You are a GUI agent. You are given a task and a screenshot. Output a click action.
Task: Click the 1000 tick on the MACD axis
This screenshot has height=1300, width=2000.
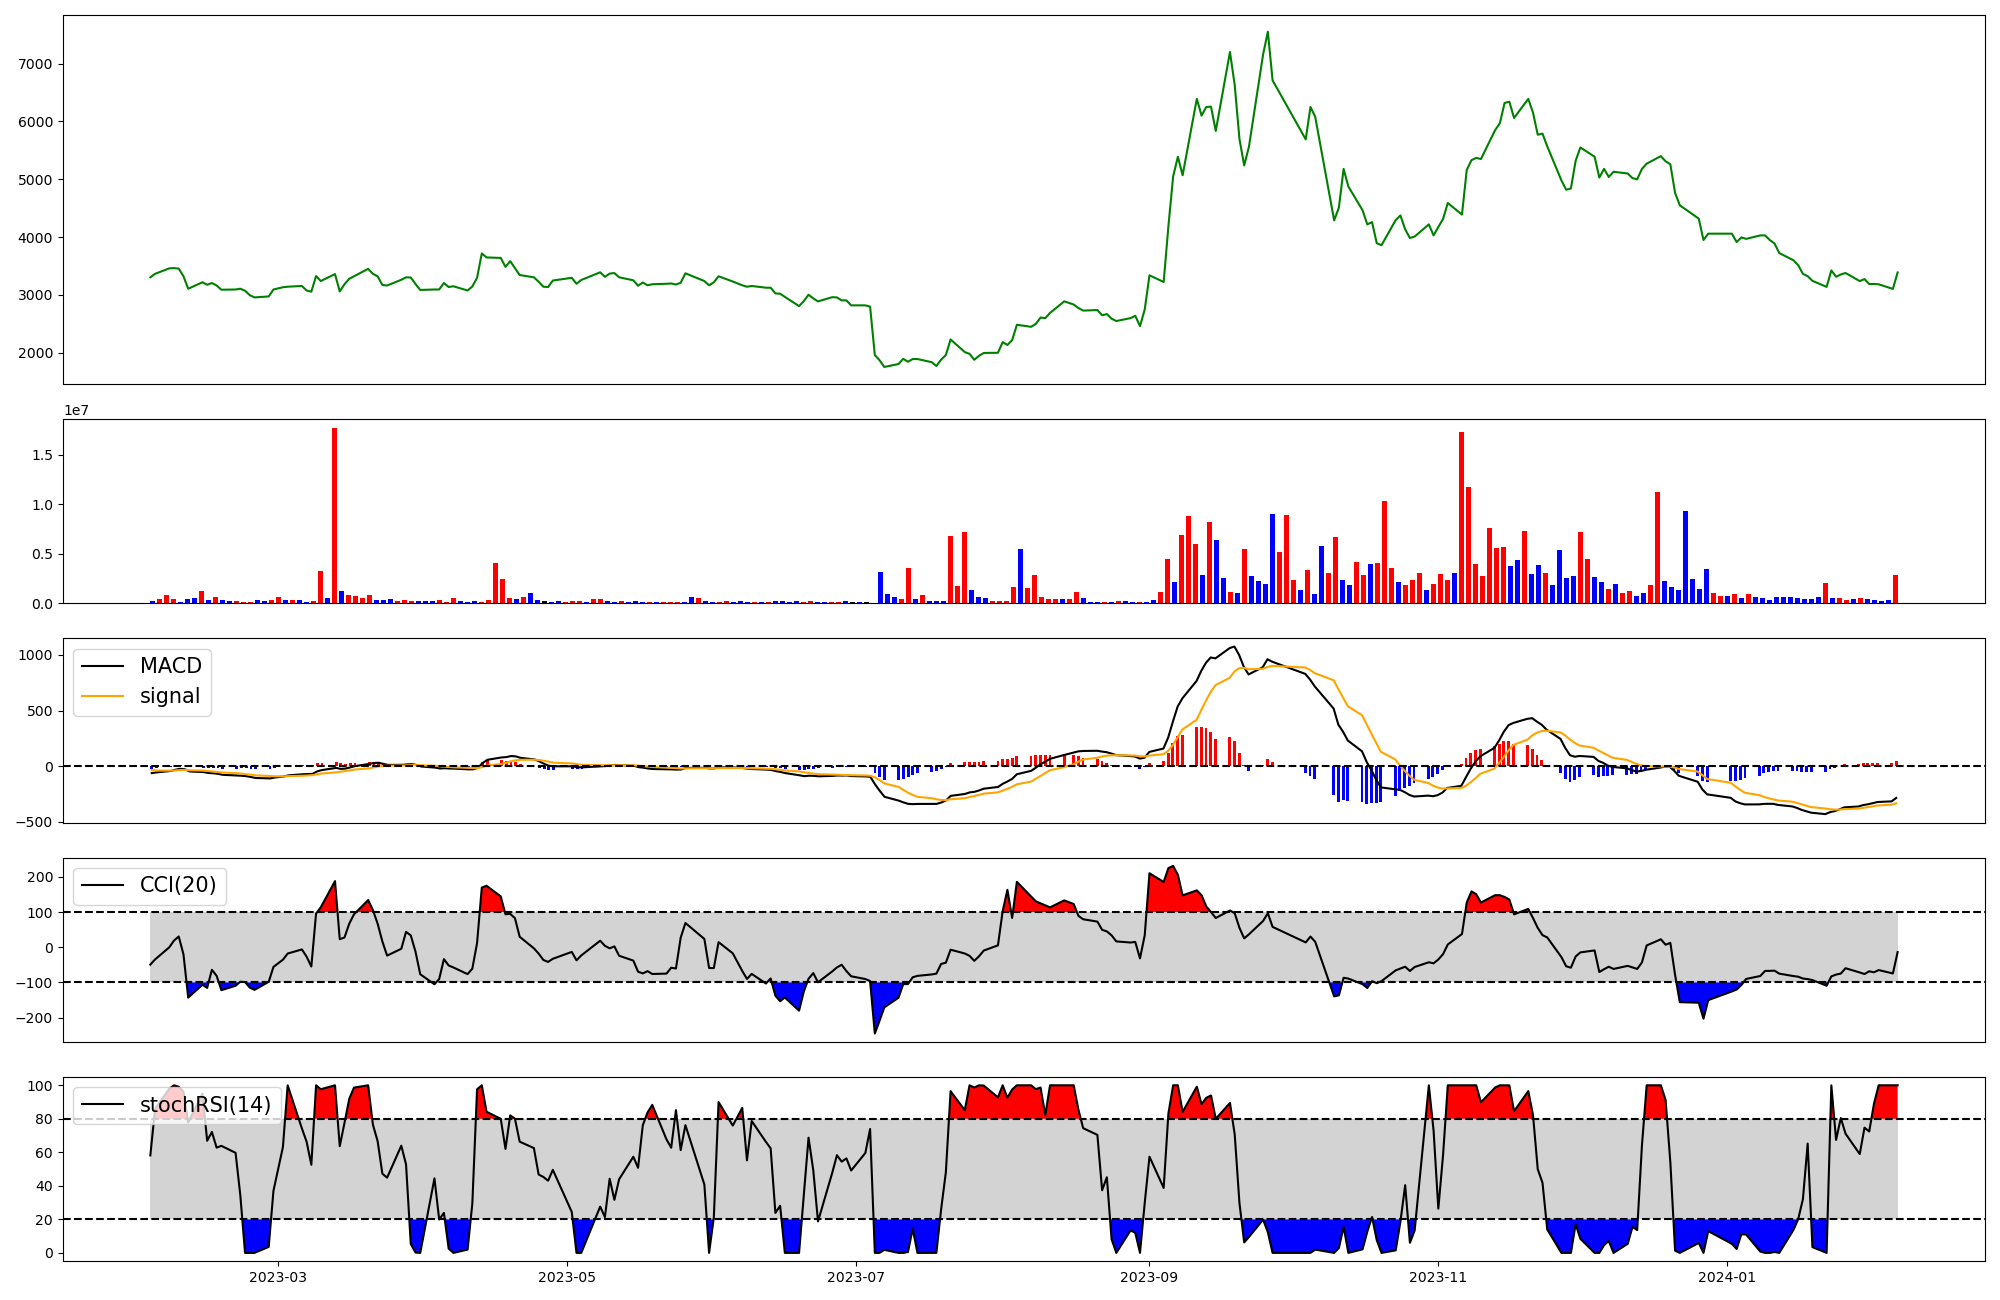pos(35,656)
